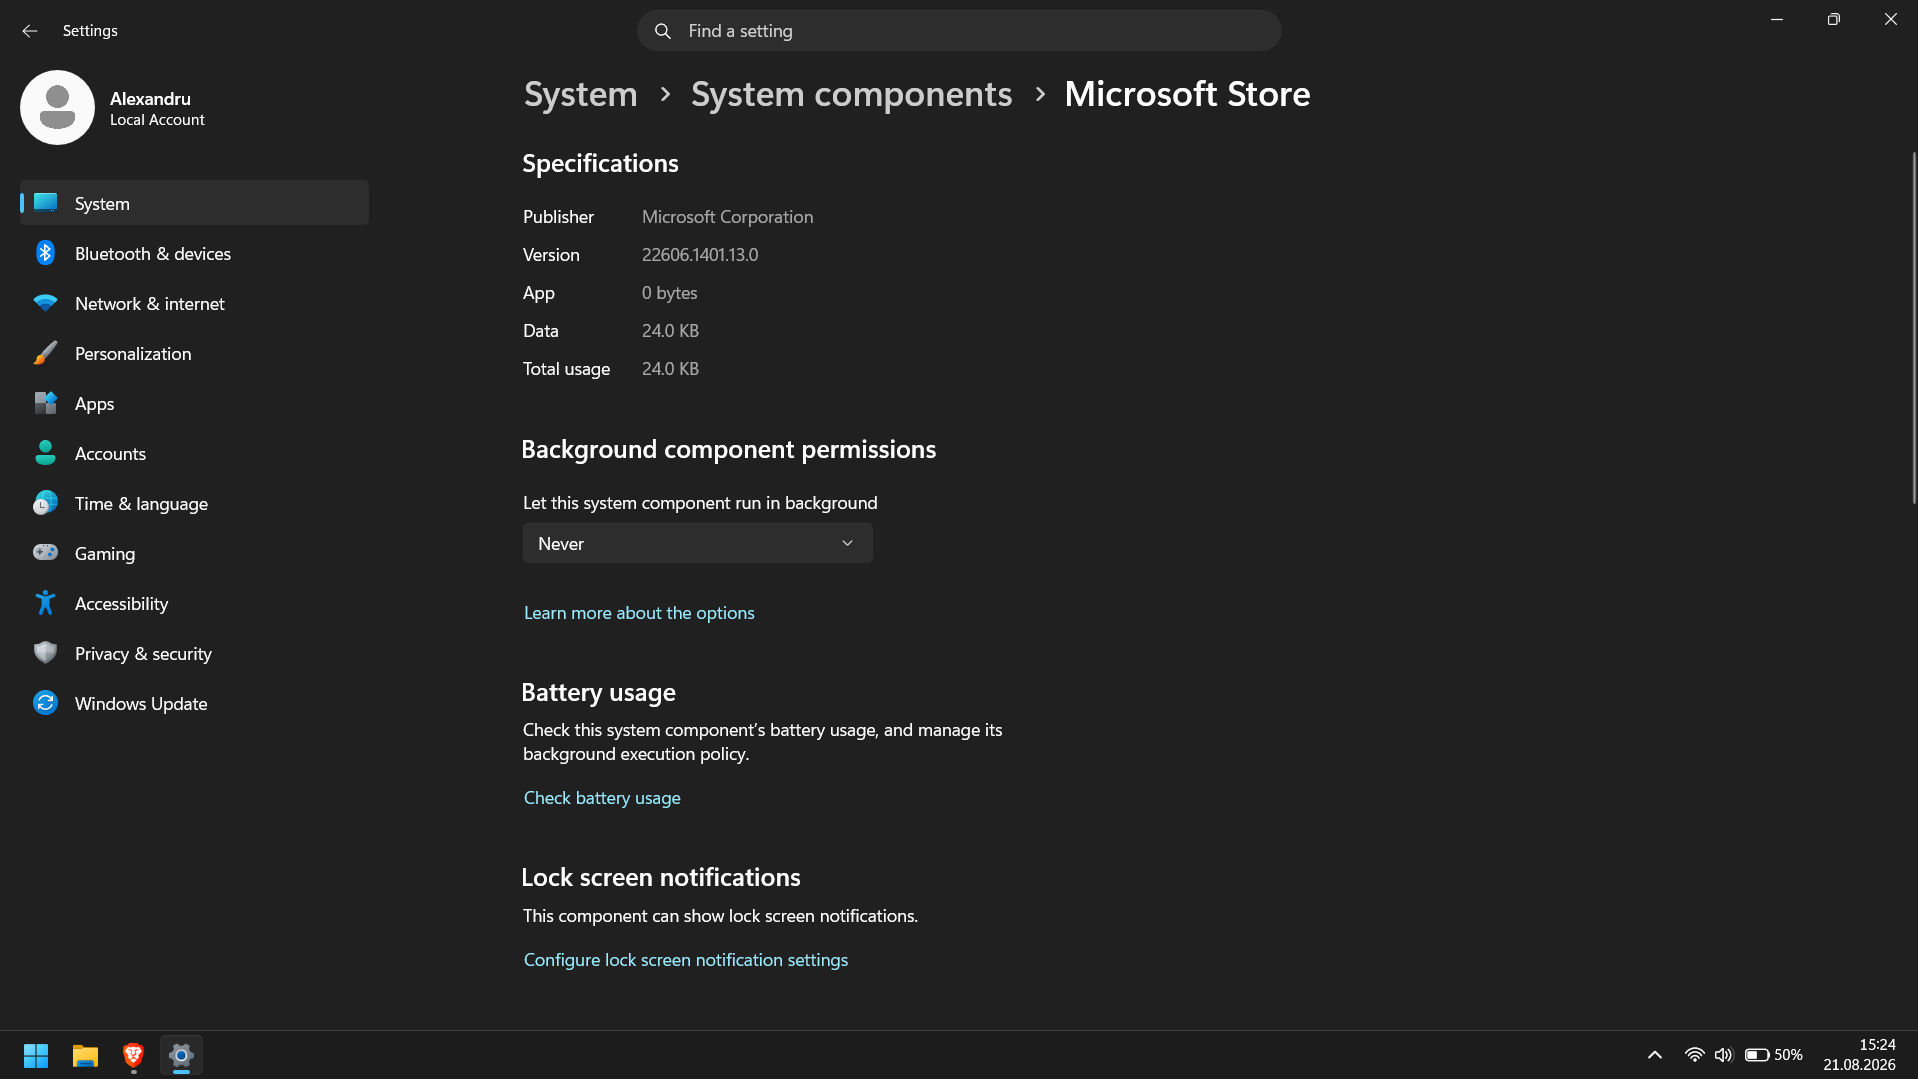Click the Bluetooth icon in sidebar
The height and width of the screenshot is (1079, 1918).
(x=45, y=253)
